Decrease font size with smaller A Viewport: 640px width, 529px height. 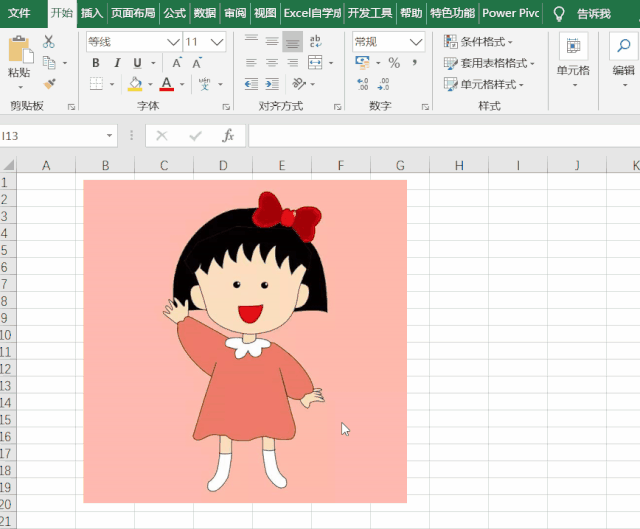tap(197, 63)
